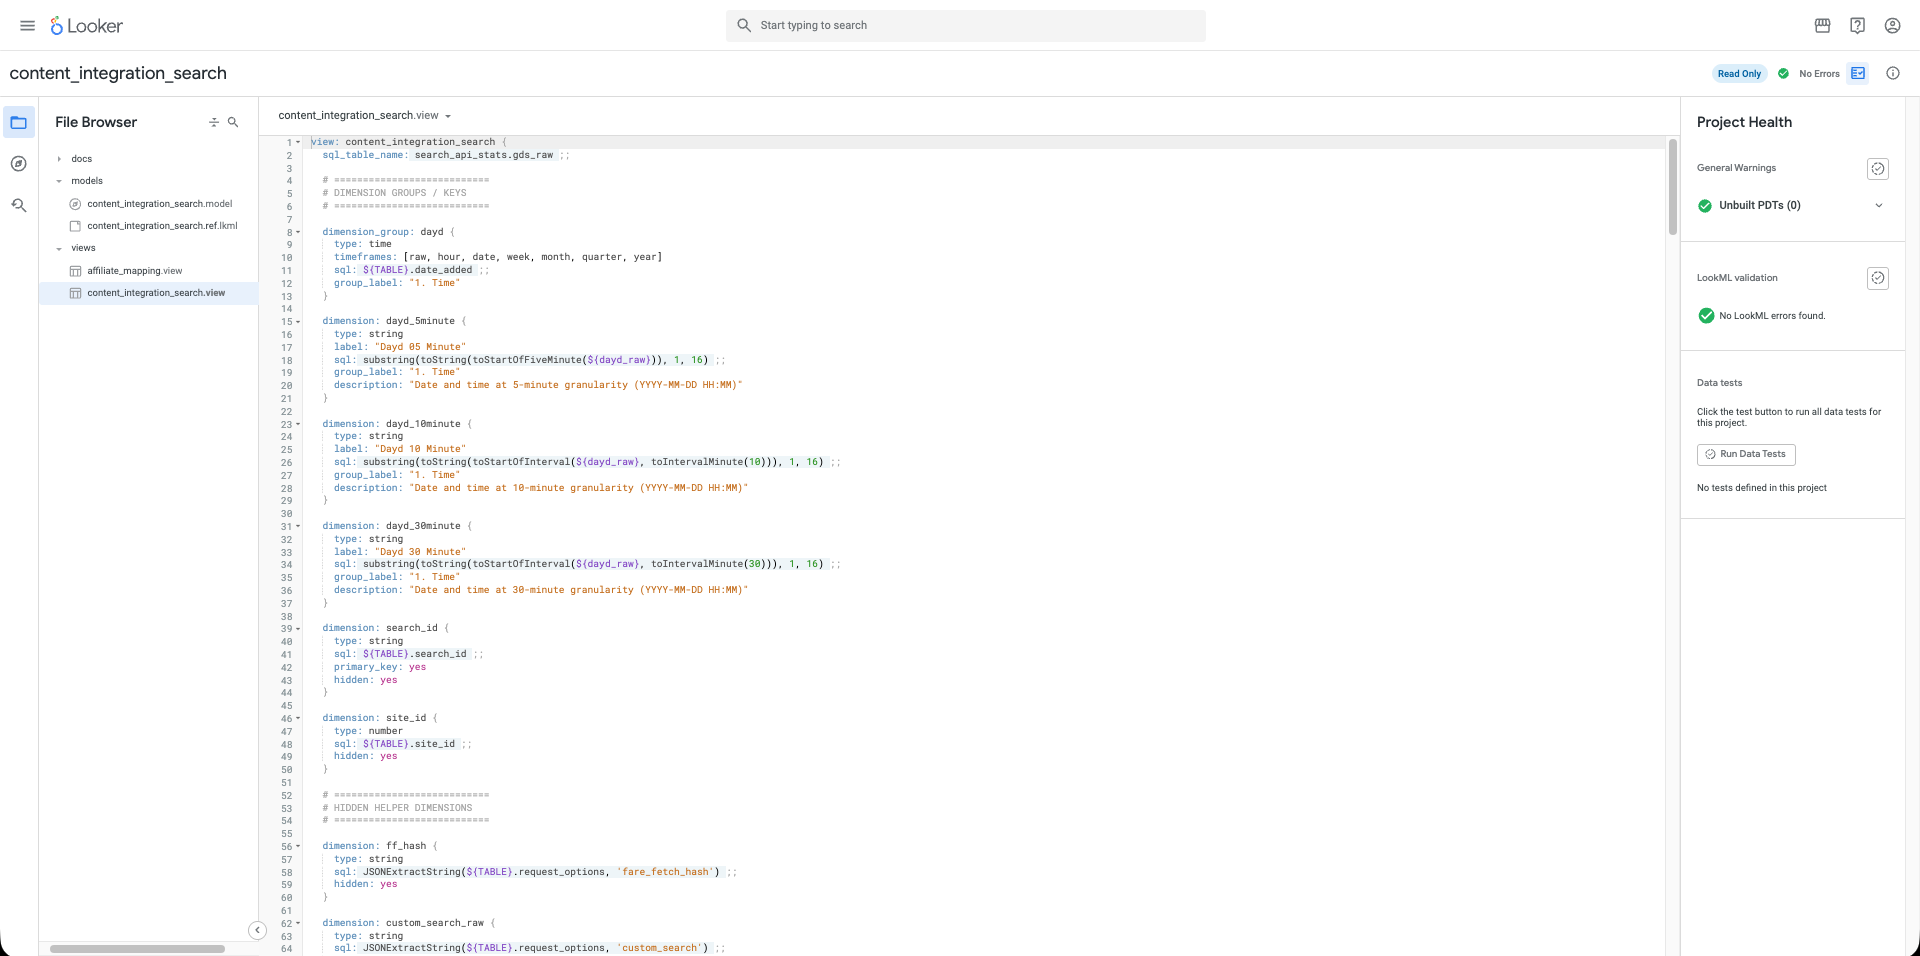The height and width of the screenshot is (956, 1920).
Task: Expand the docs folder
Action: [59, 158]
